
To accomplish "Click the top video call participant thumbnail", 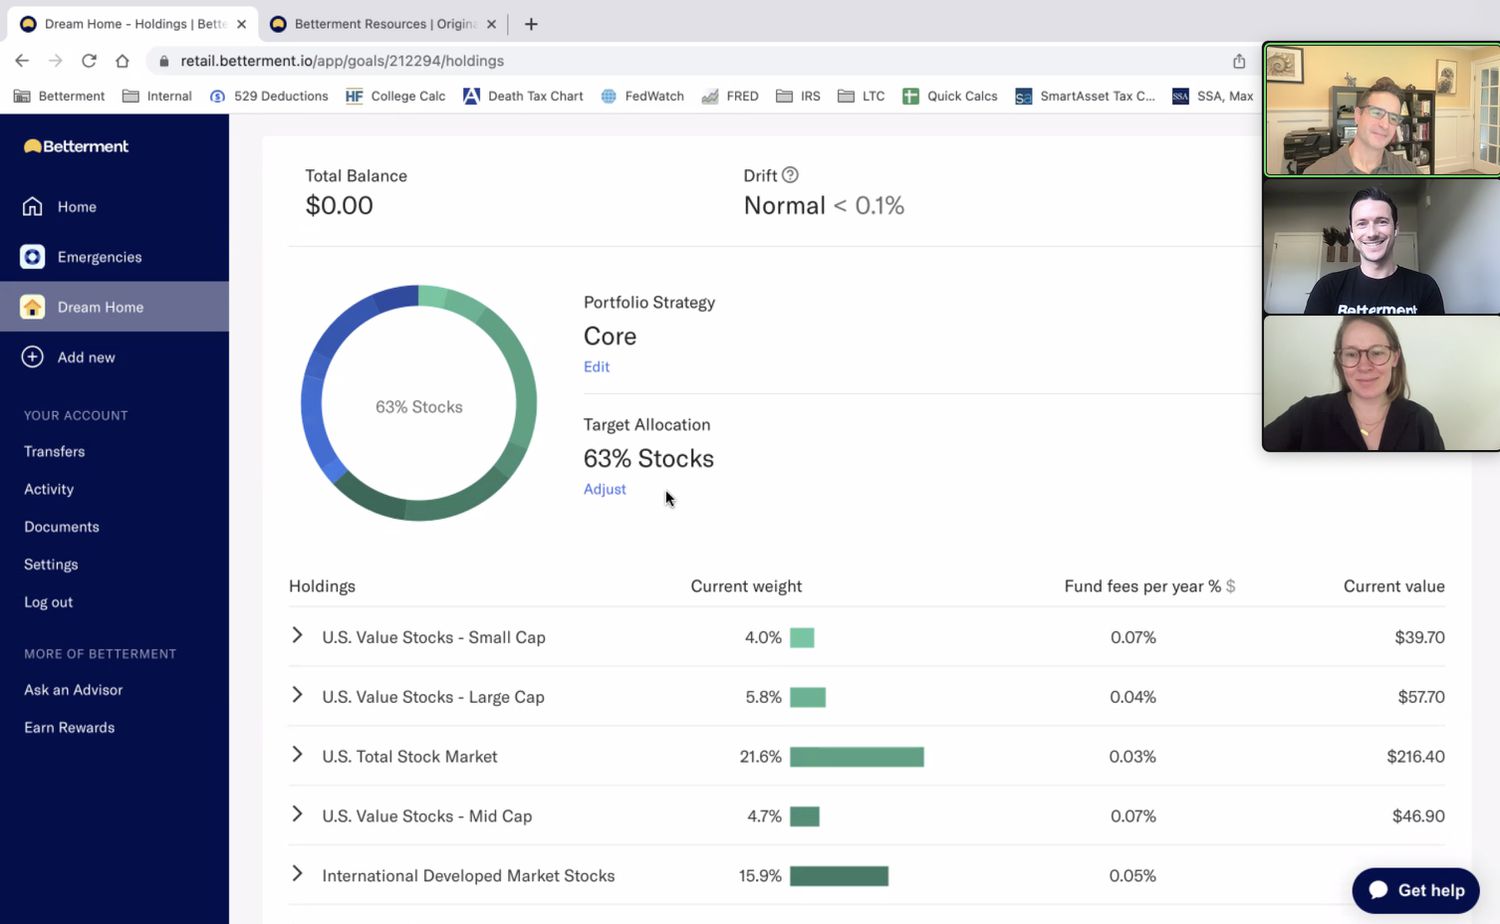I will [x=1382, y=110].
